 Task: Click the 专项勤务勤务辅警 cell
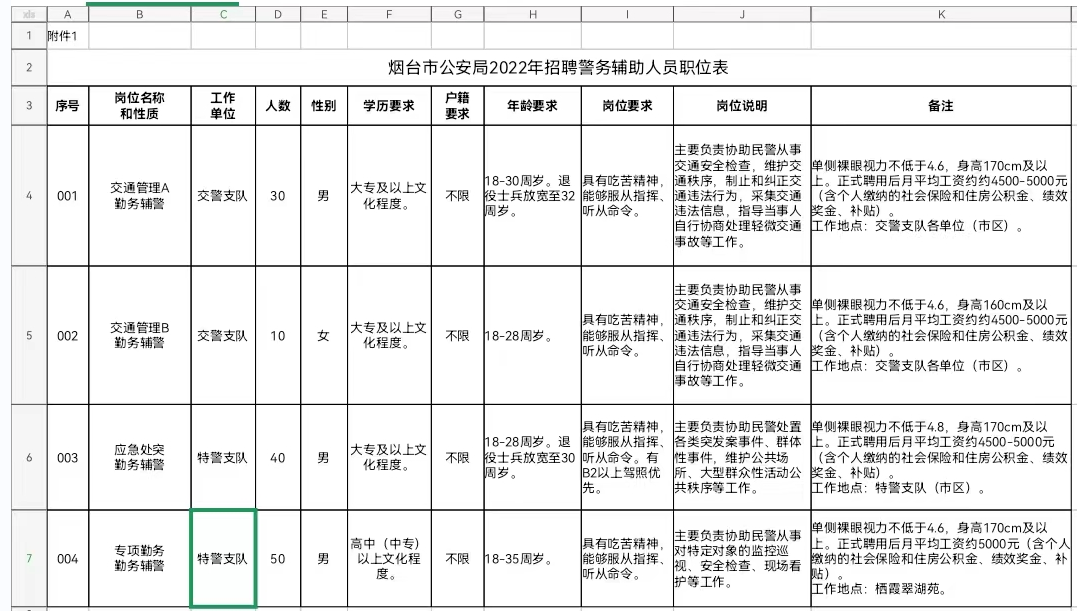point(139,558)
